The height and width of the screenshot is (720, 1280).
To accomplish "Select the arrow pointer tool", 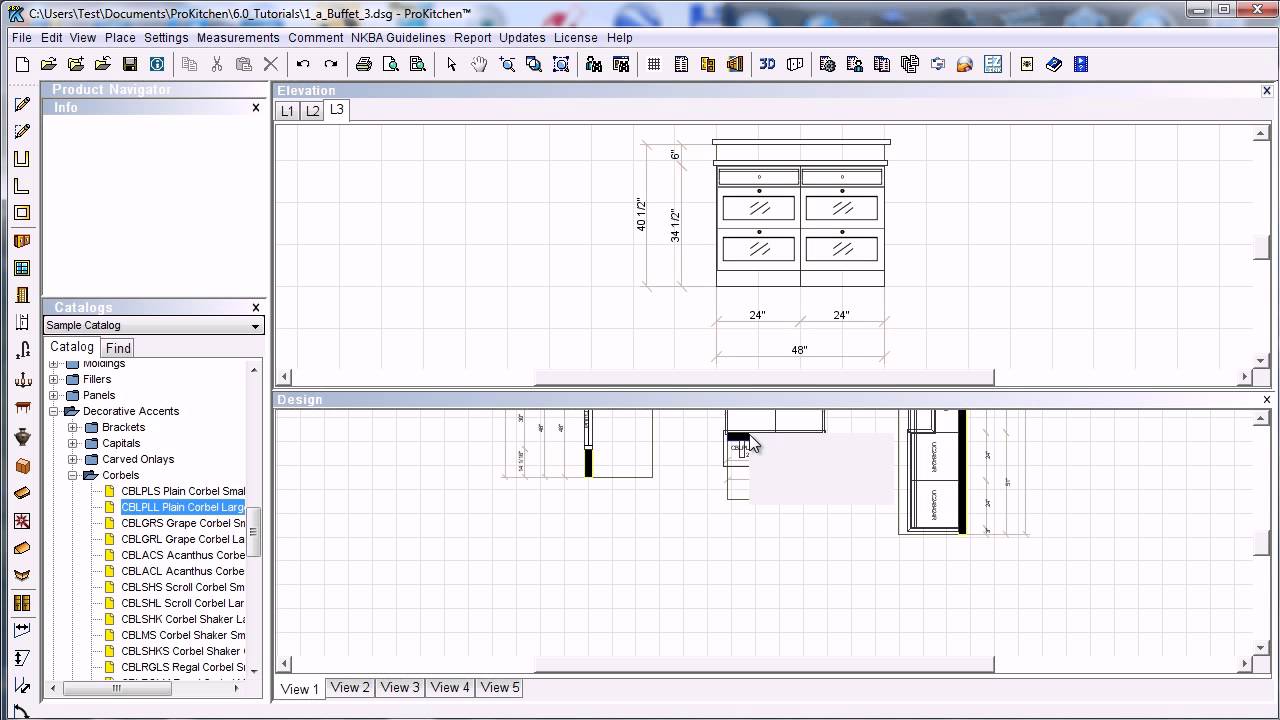I will point(451,64).
